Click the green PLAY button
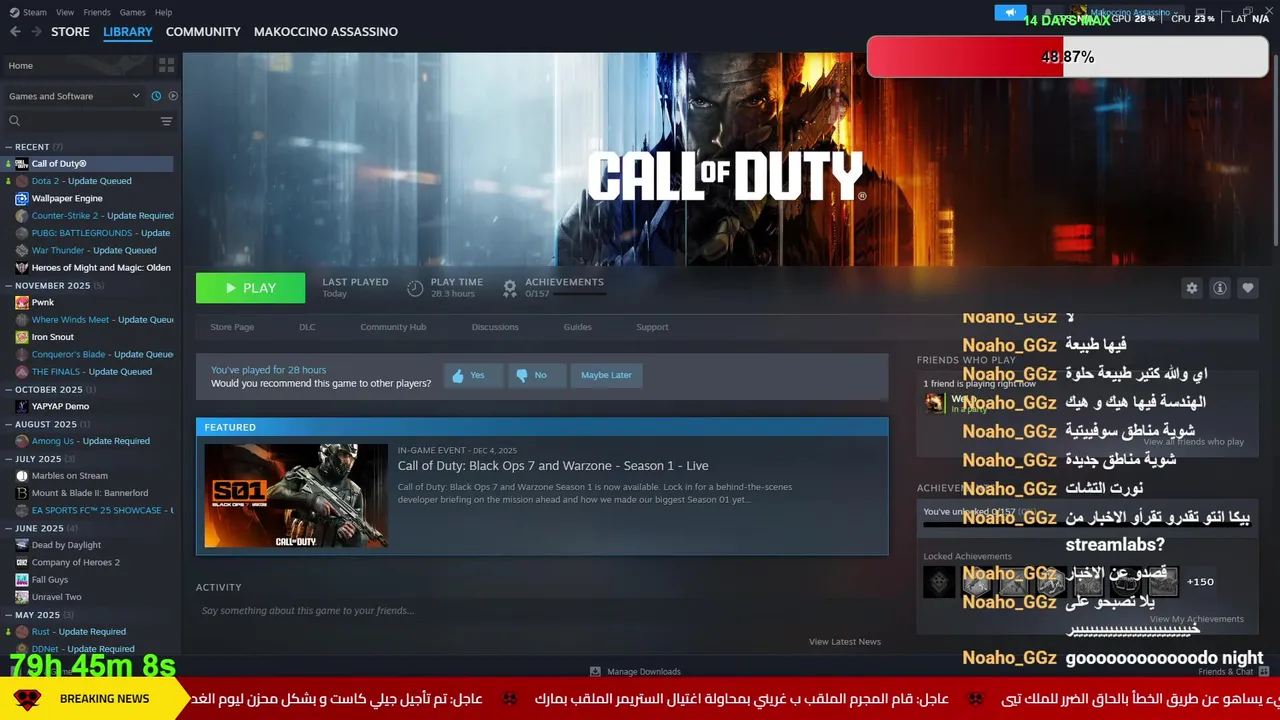1280x720 pixels. (251, 288)
